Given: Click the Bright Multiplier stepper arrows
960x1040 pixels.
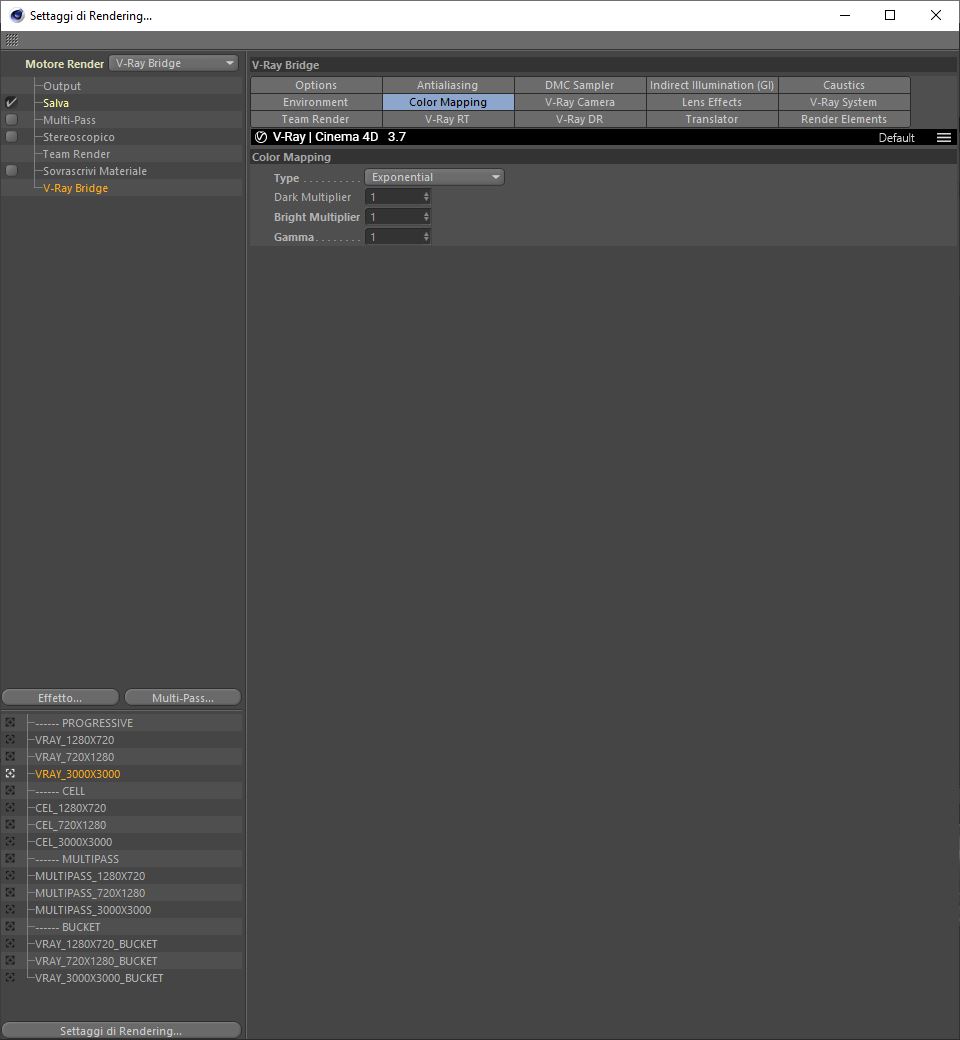Looking at the screenshot, I should click(x=426, y=217).
